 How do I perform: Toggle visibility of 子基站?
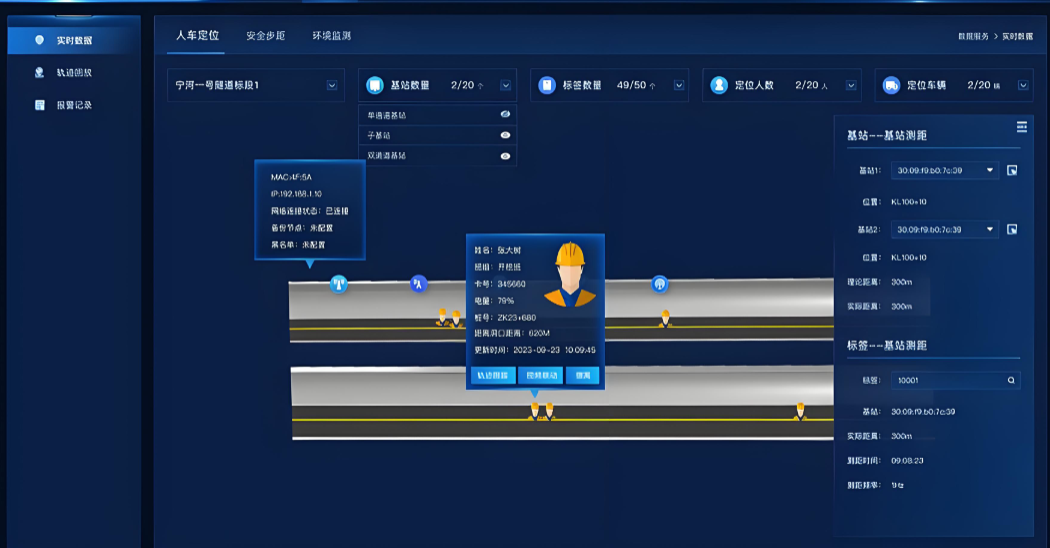[505, 135]
